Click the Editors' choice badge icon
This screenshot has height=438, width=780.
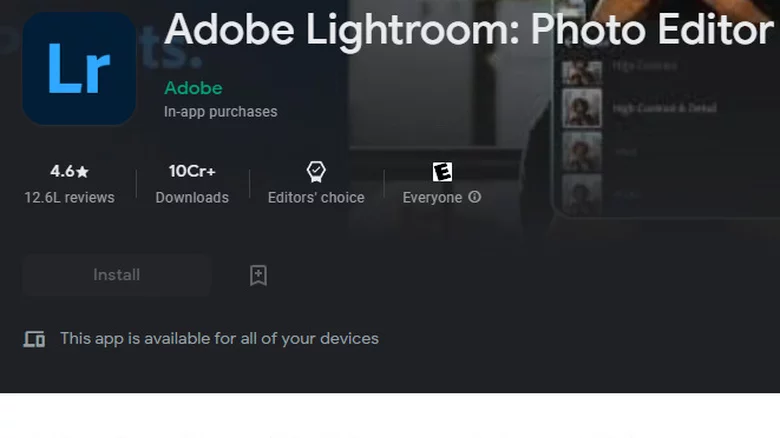(x=316, y=171)
